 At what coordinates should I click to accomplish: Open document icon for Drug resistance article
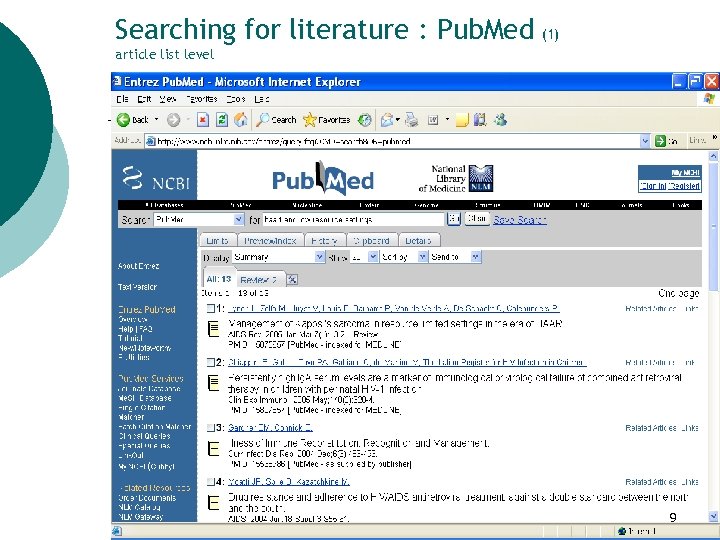point(214,503)
